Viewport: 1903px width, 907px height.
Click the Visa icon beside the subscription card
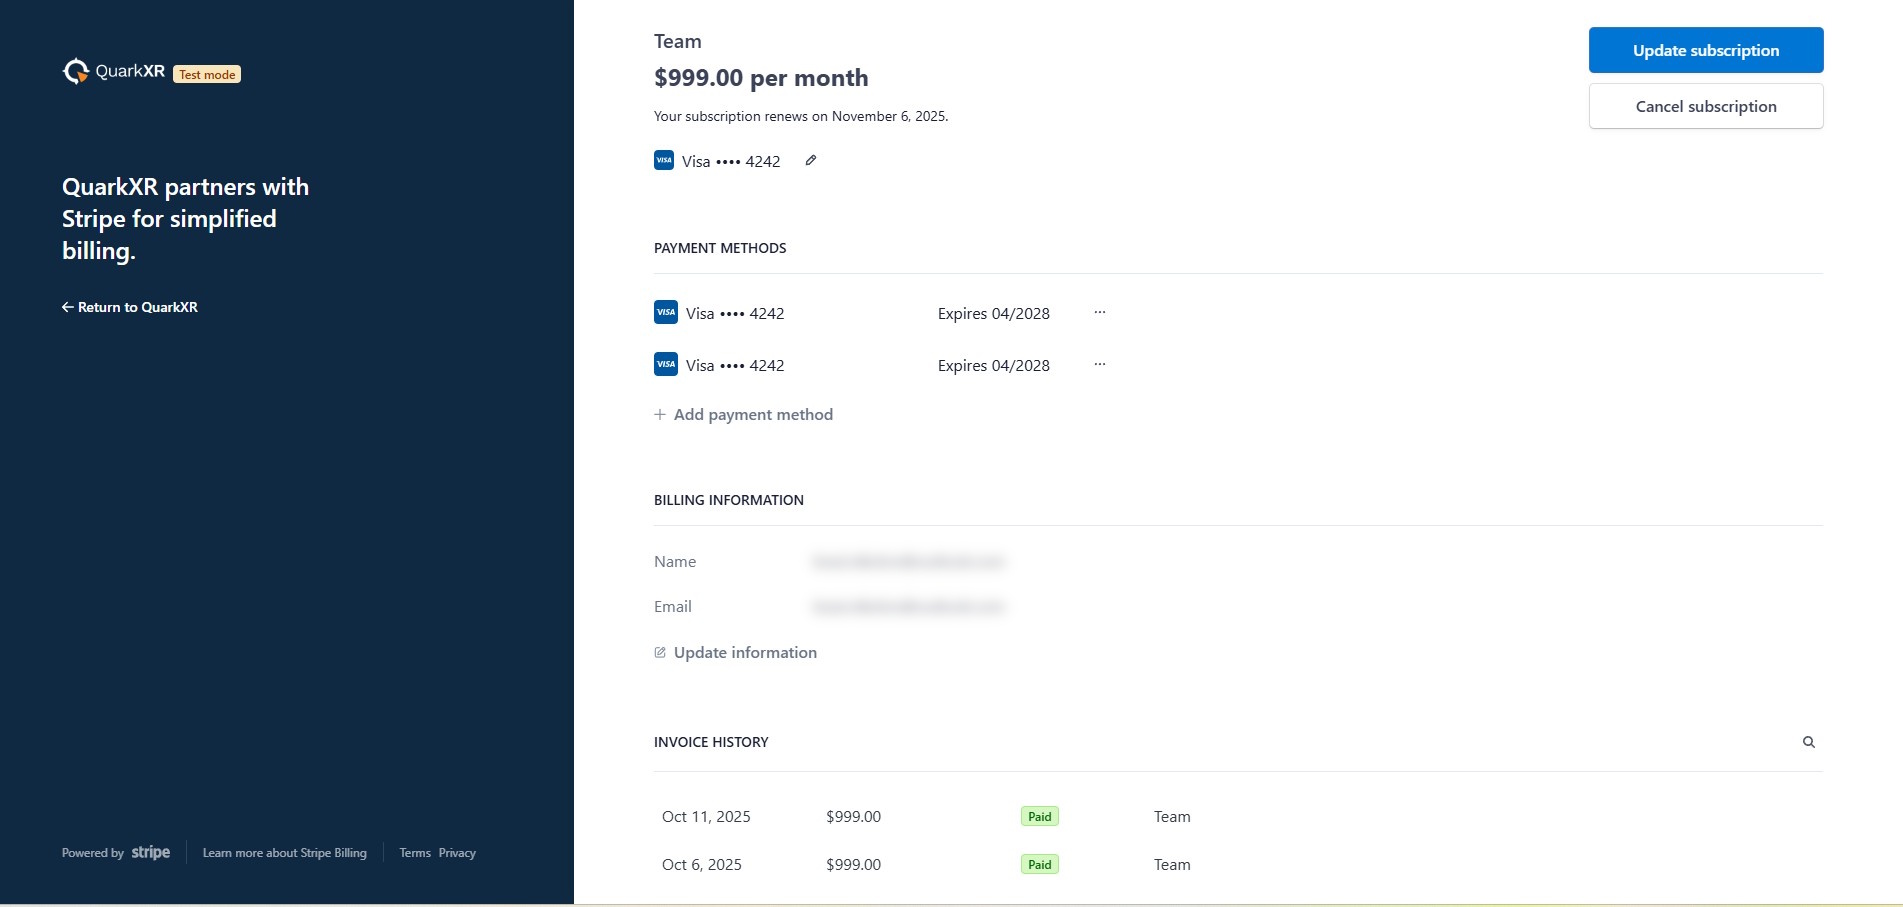(x=664, y=160)
